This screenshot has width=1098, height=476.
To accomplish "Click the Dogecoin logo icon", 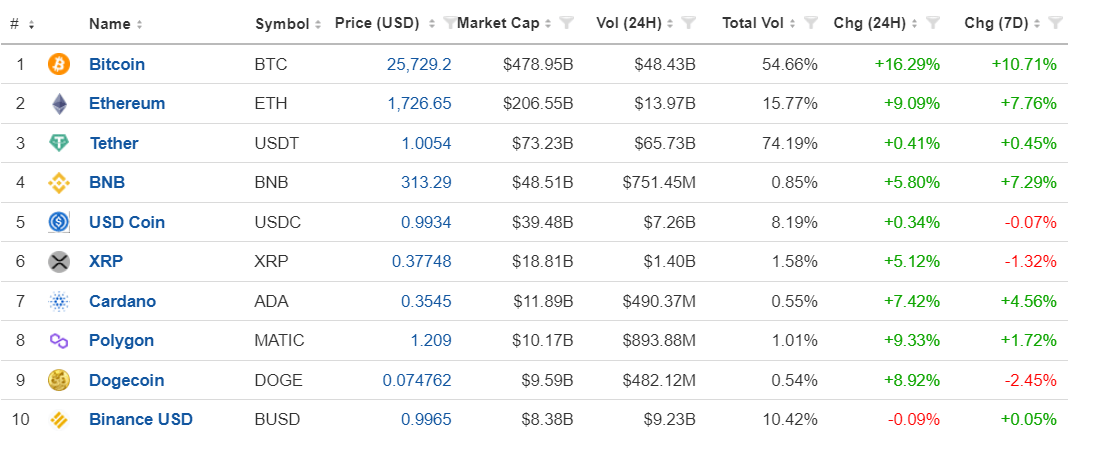I will point(59,380).
